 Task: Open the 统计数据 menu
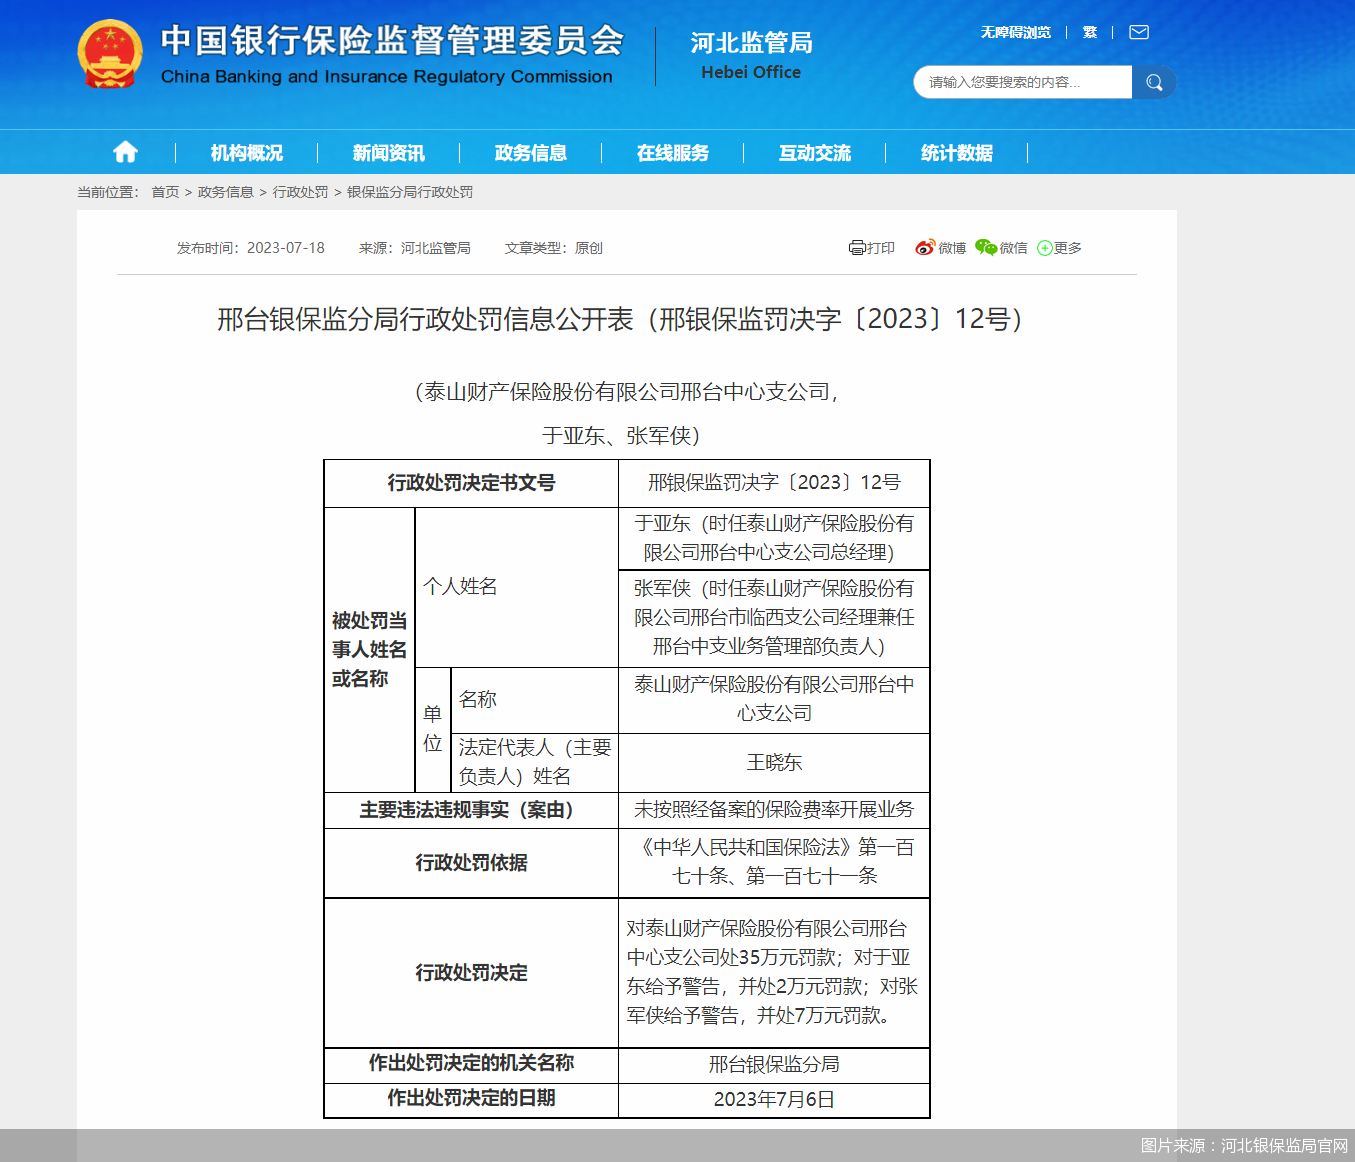tap(957, 152)
